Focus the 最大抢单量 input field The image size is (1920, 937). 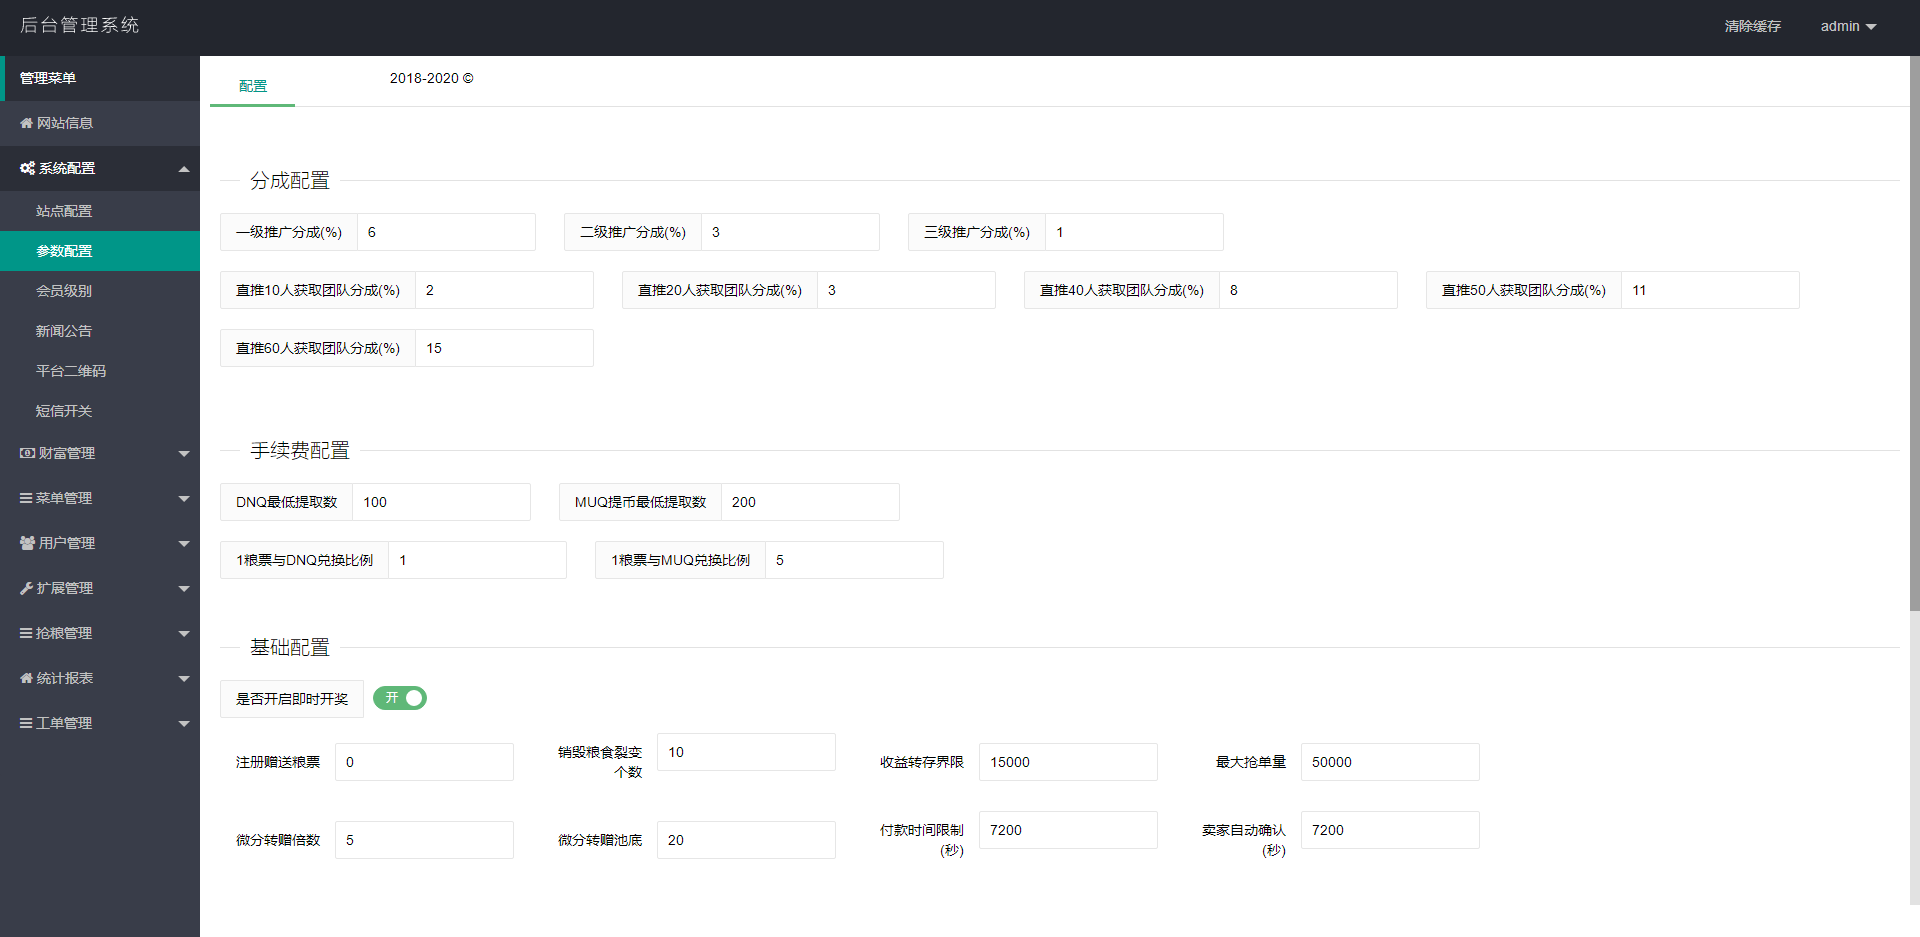[x=1390, y=762]
